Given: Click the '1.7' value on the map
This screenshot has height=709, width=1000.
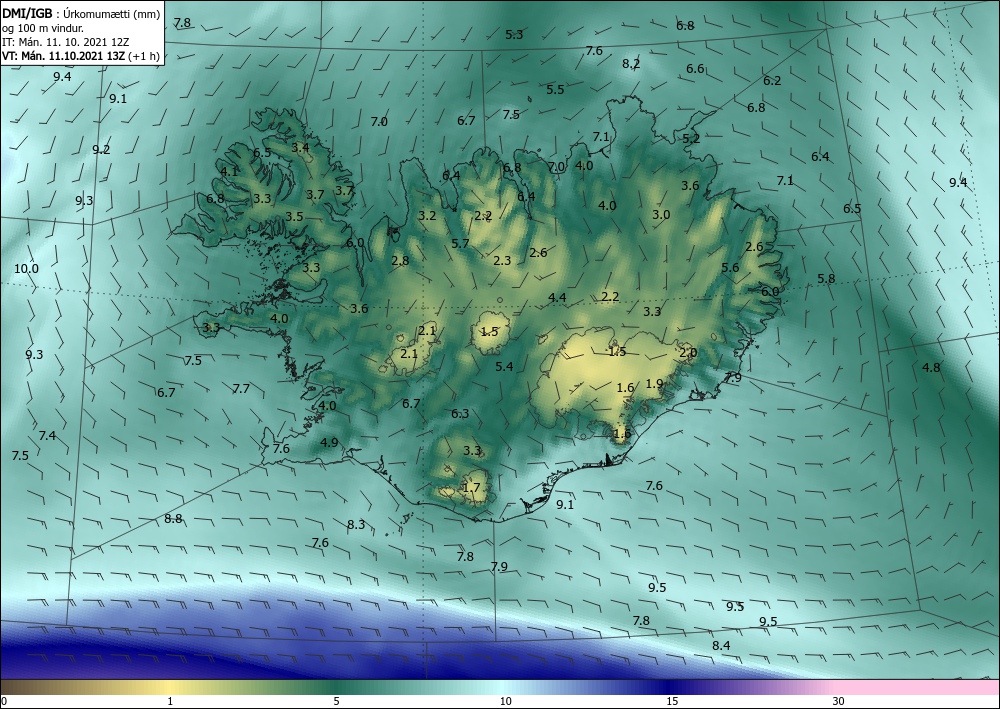Looking at the screenshot, I should (471, 488).
